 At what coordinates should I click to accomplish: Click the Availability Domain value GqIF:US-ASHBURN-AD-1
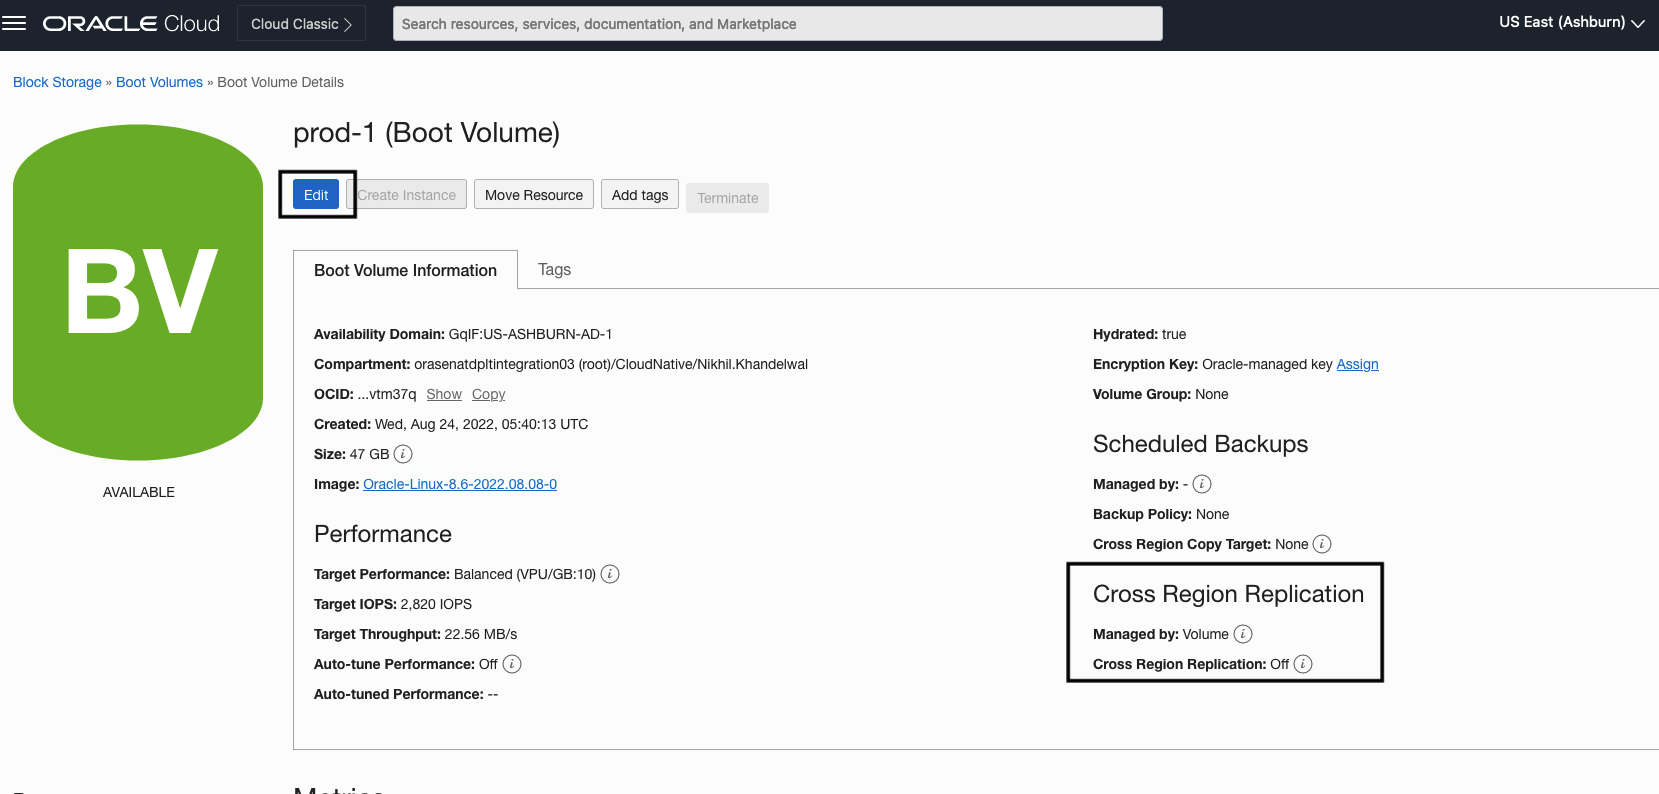(530, 334)
